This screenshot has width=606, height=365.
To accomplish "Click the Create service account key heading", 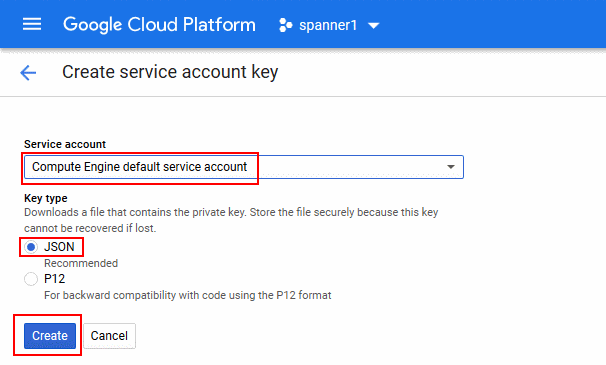I will [x=170, y=72].
